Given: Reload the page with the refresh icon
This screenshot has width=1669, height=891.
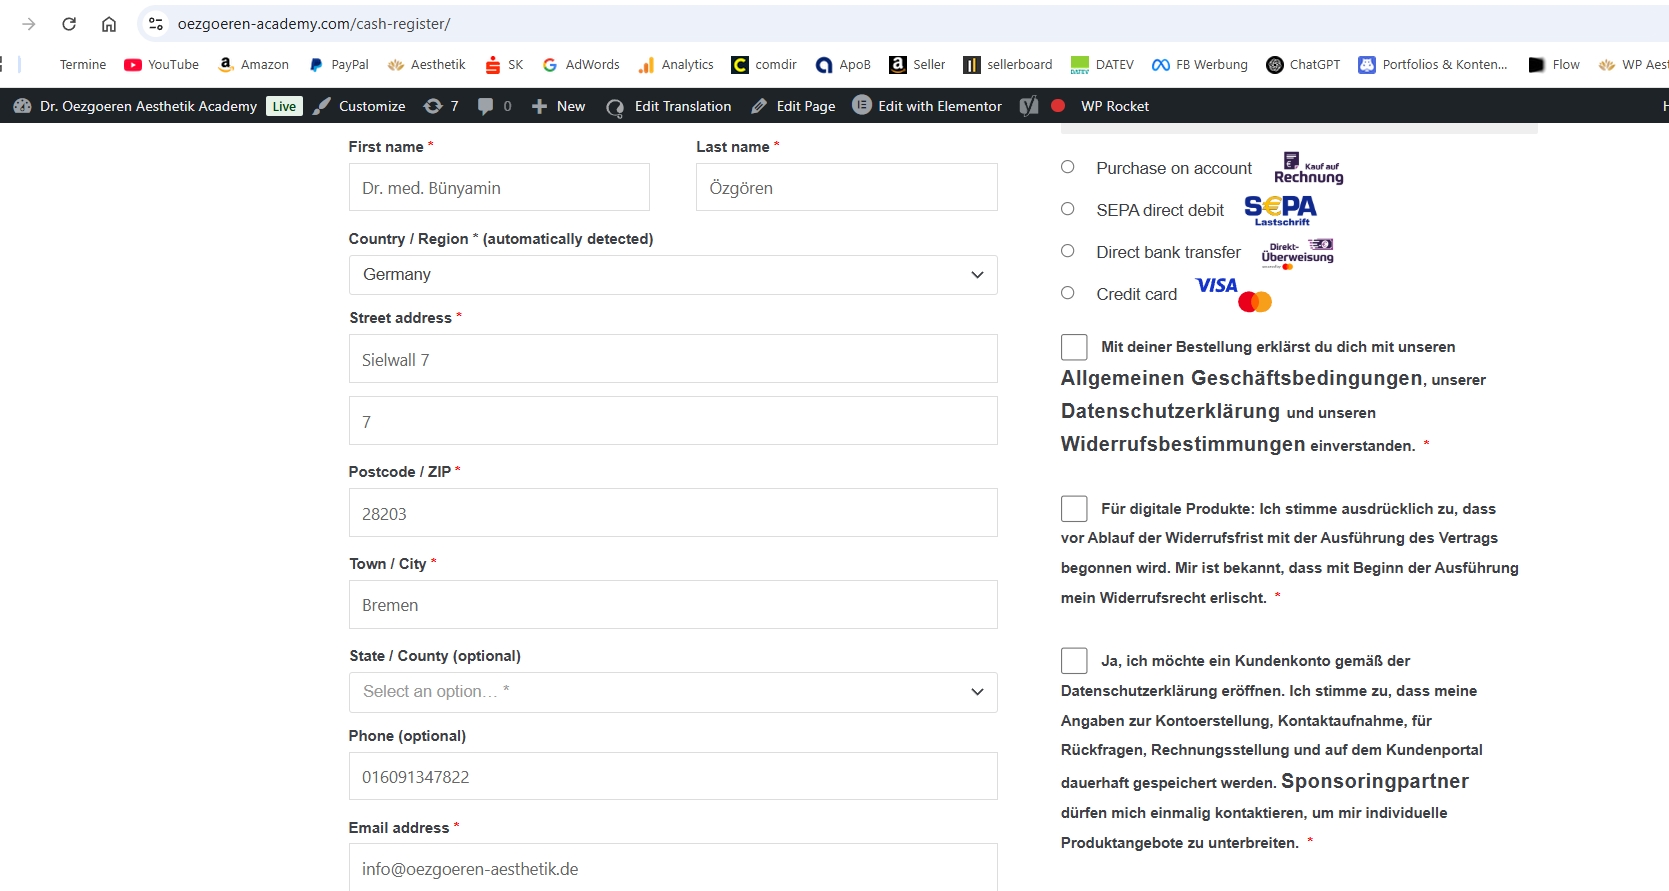Looking at the screenshot, I should click(69, 24).
